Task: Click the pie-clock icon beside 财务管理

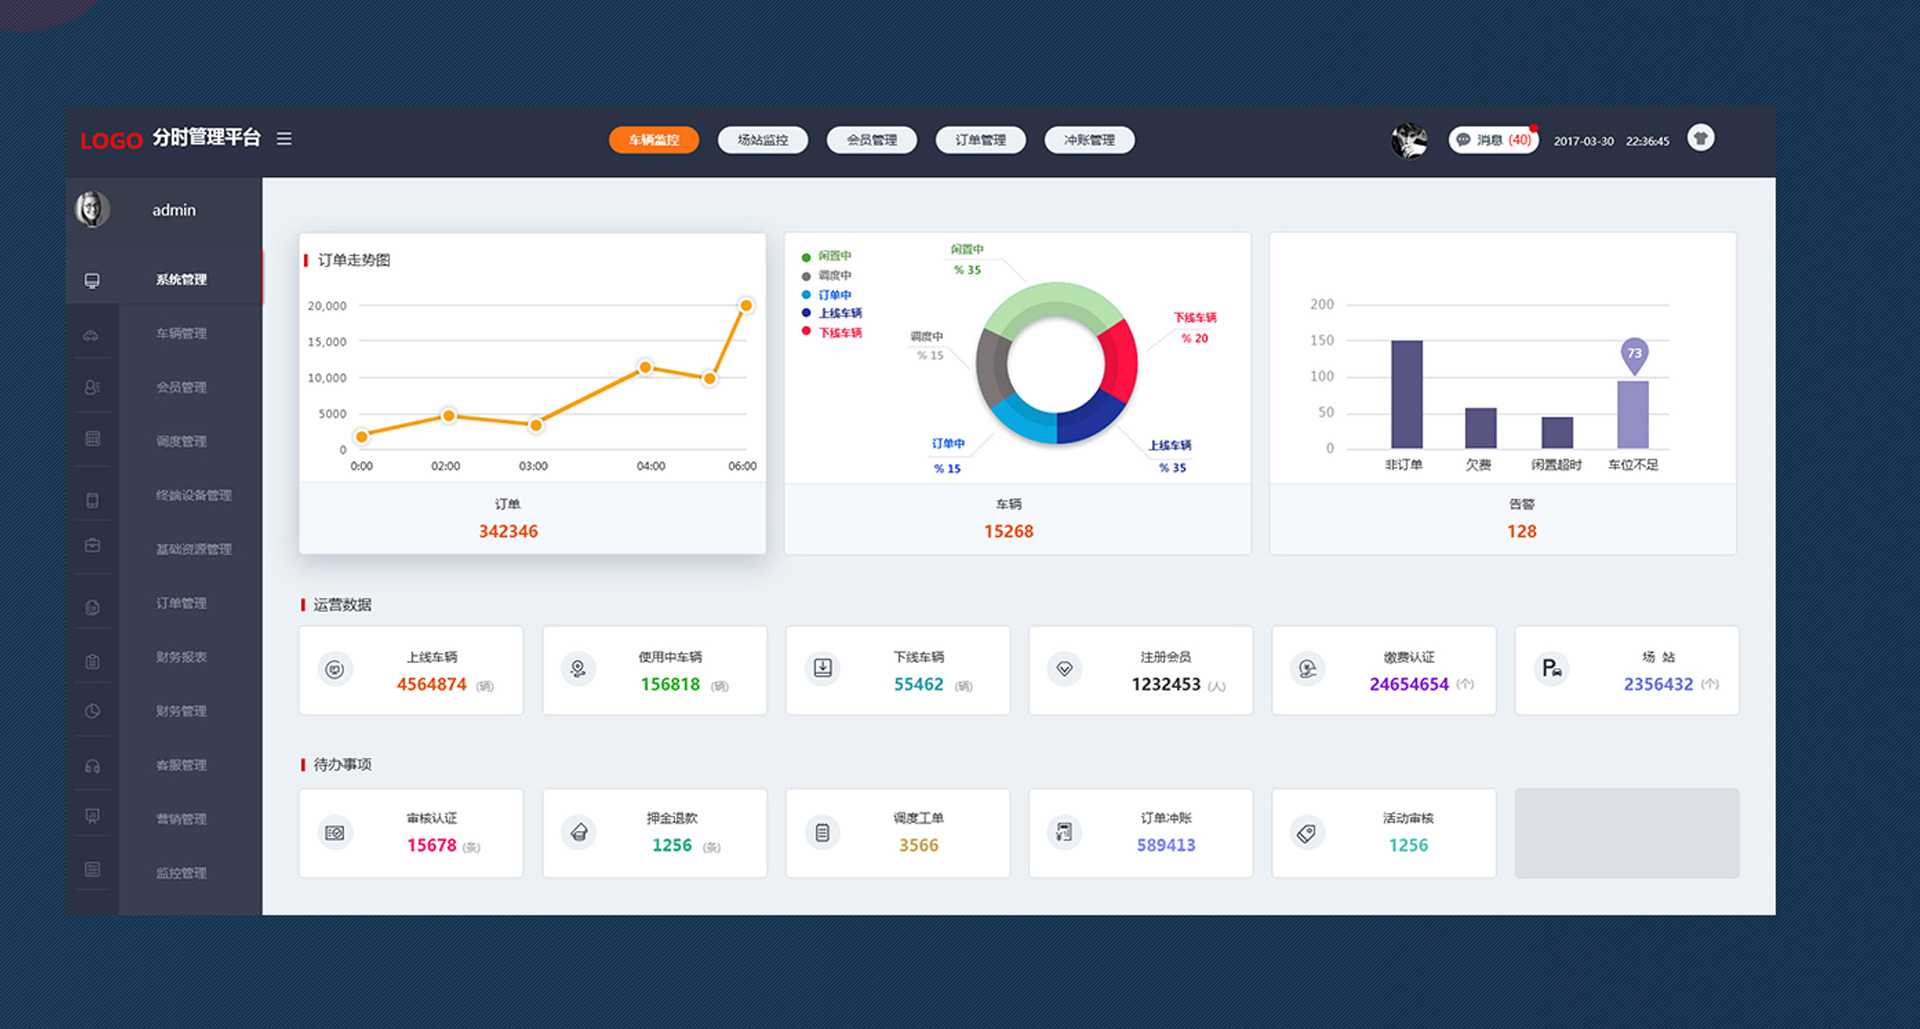Action: (x=92, y=711)
